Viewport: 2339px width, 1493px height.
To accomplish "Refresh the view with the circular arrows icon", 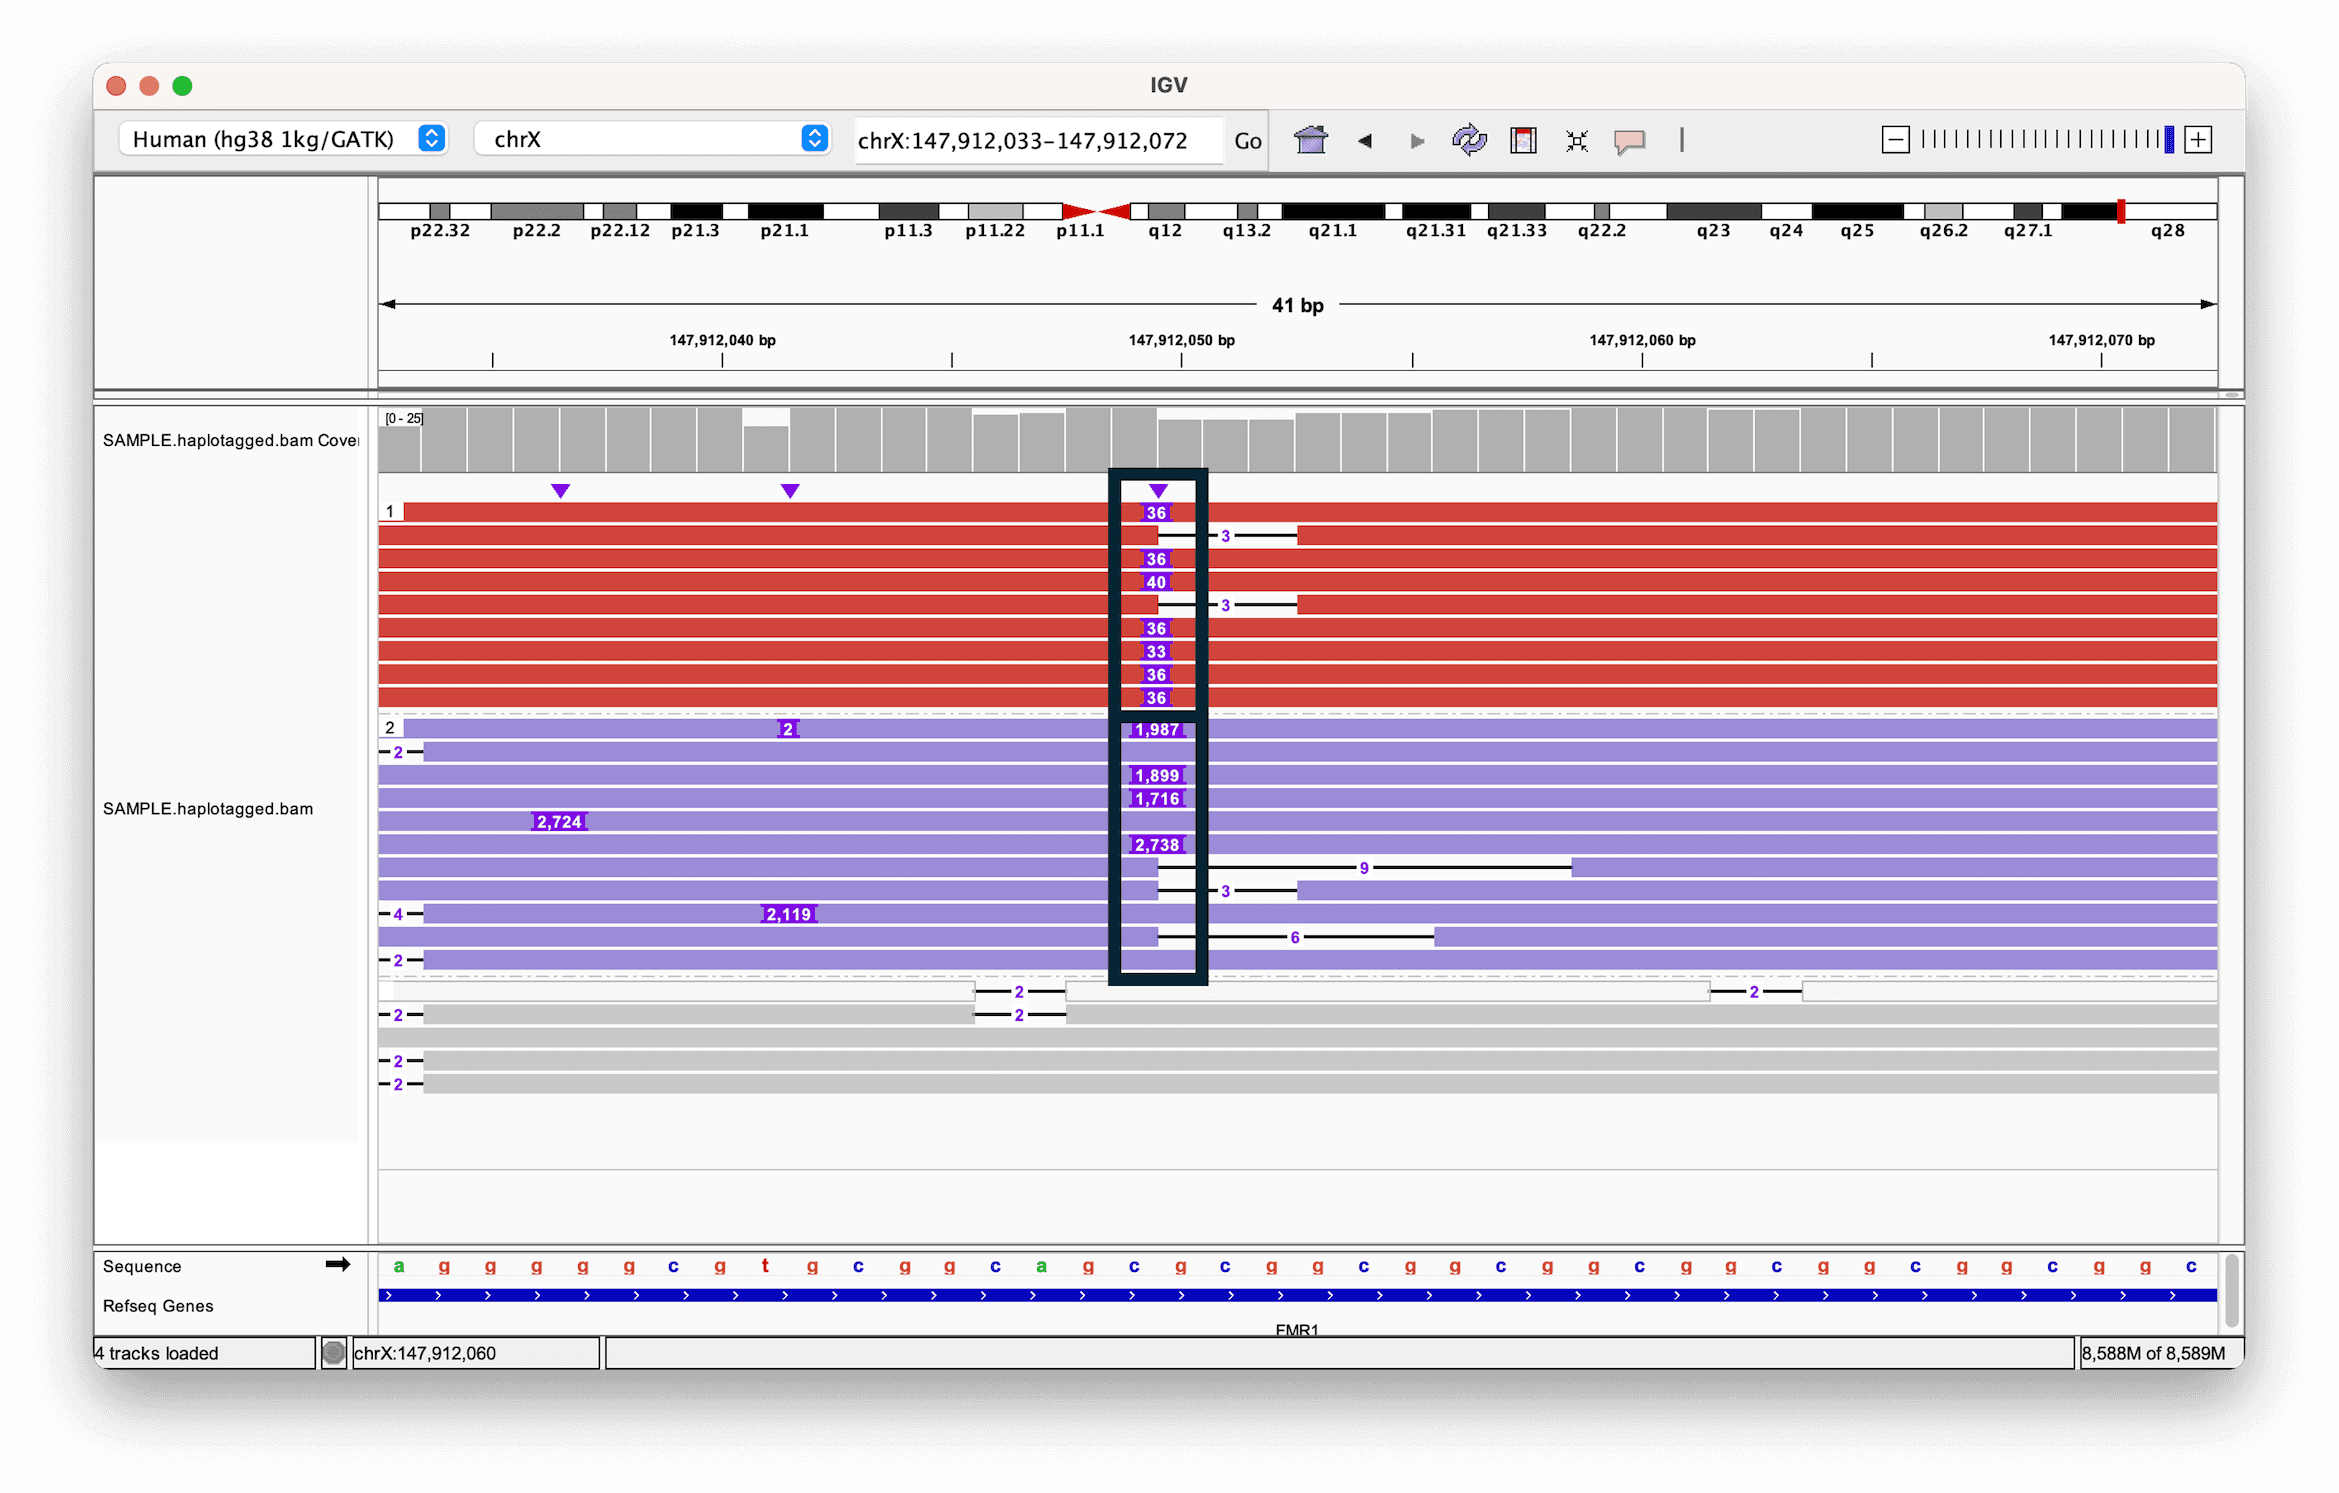I will (x=1469, y=141).
